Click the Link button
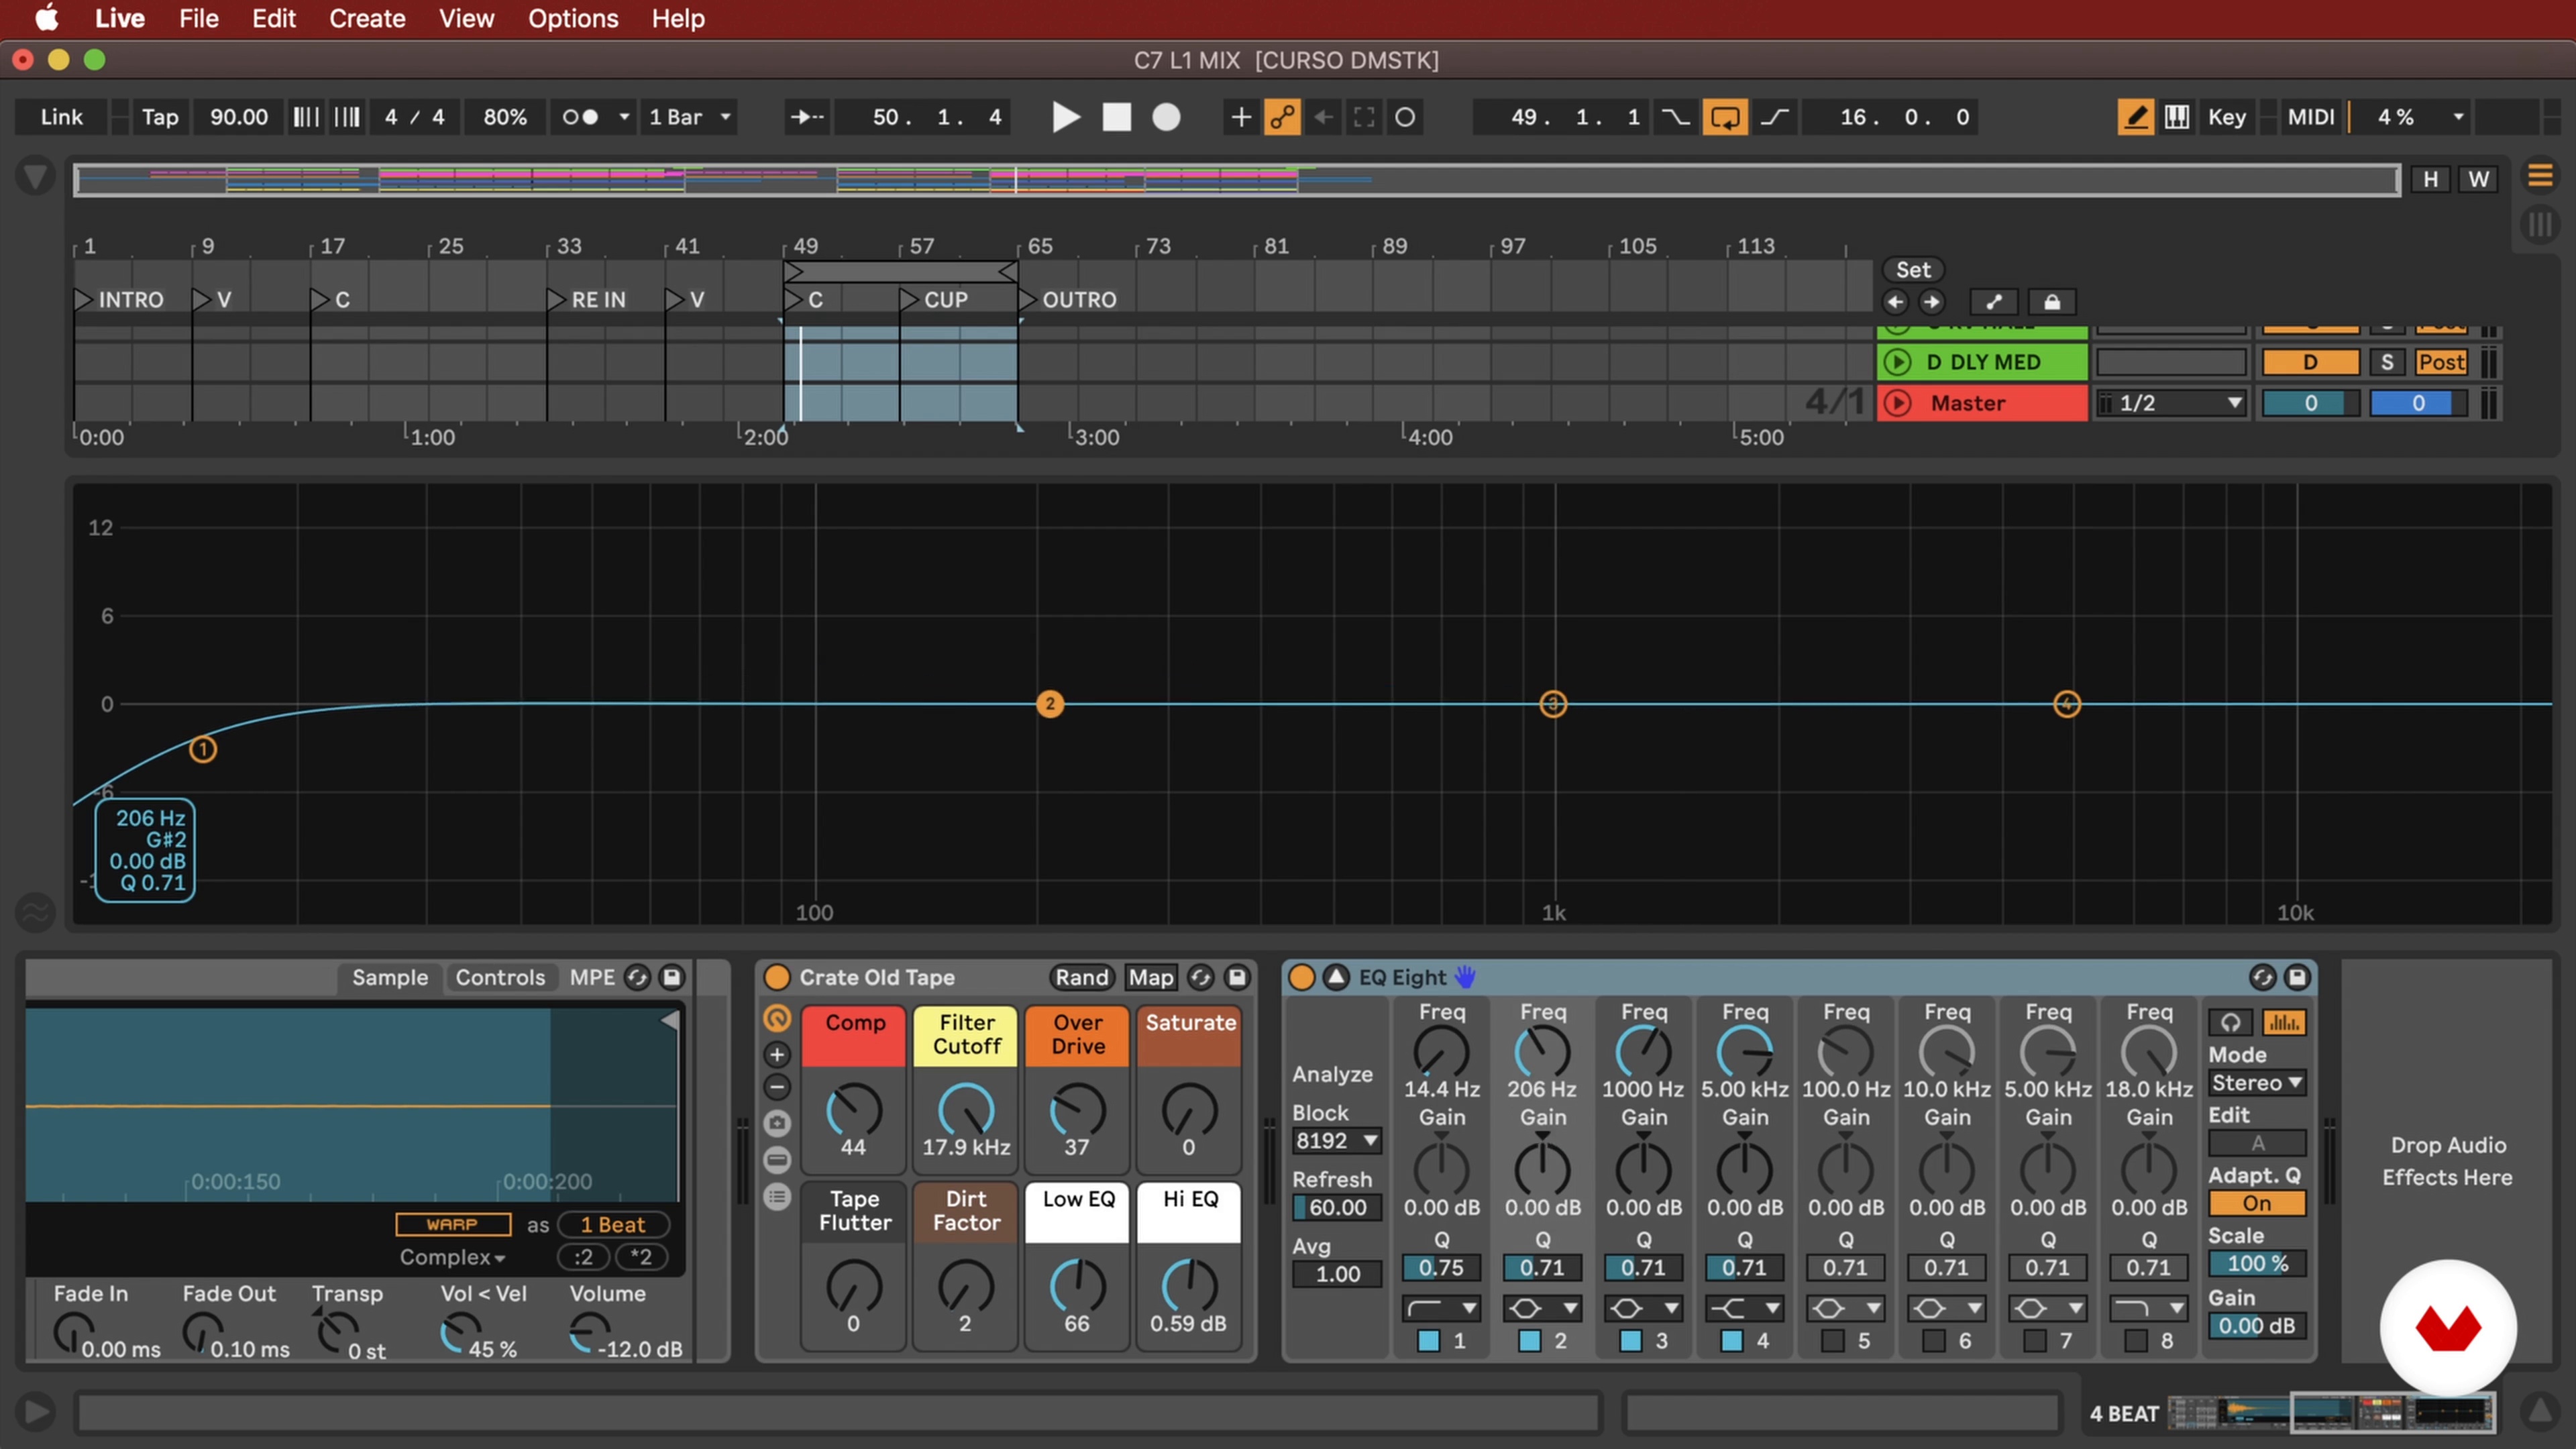This screenshot has height=1449, width=2576. pos(61,117)
